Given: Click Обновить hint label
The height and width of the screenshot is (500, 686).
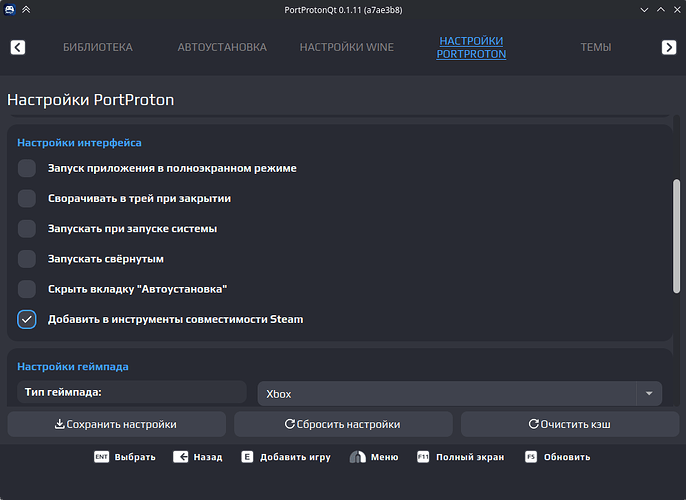Looking at the screenshot, I should 567,457.
